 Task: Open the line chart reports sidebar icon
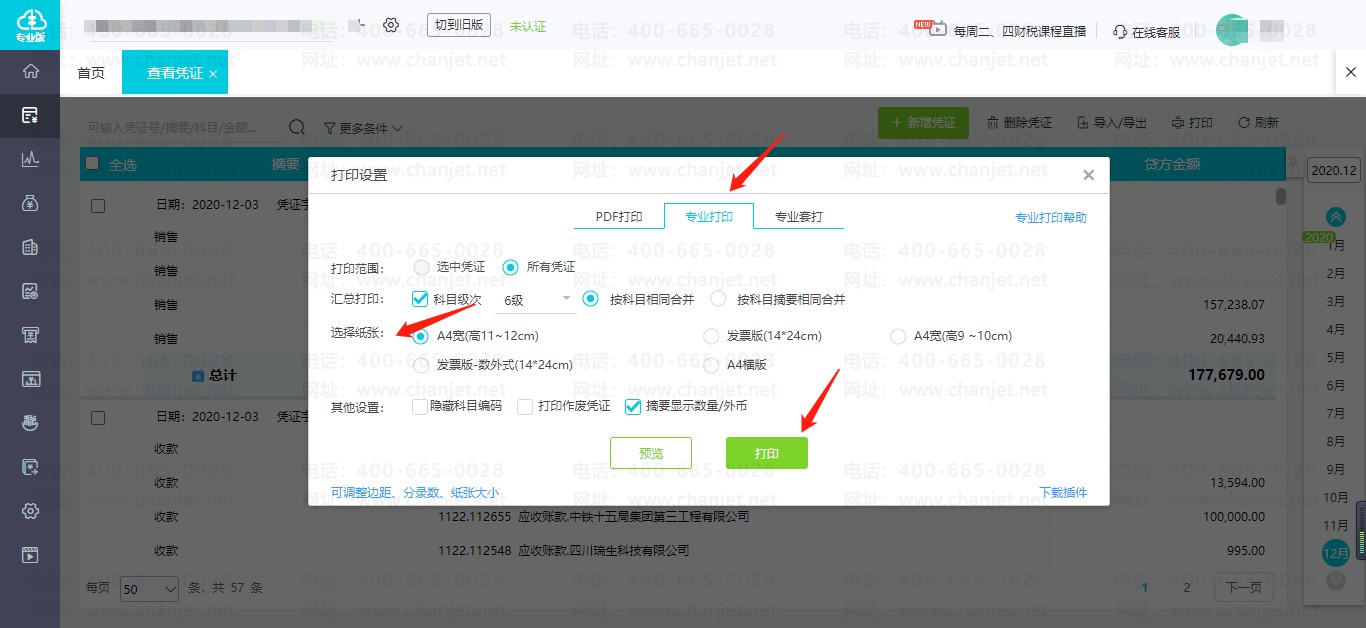[x=30, y=158]
